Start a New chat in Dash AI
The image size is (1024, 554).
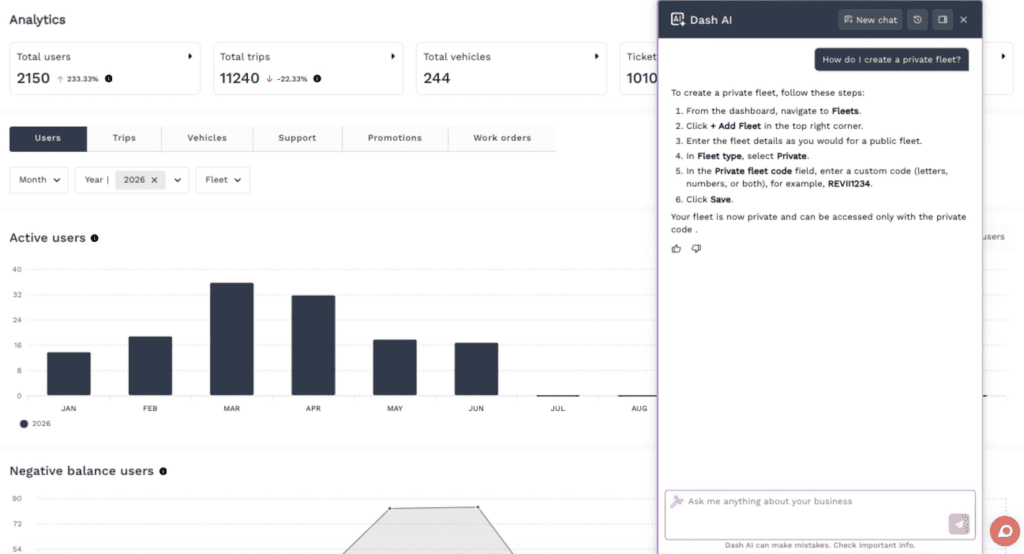(x=870, y=20)
